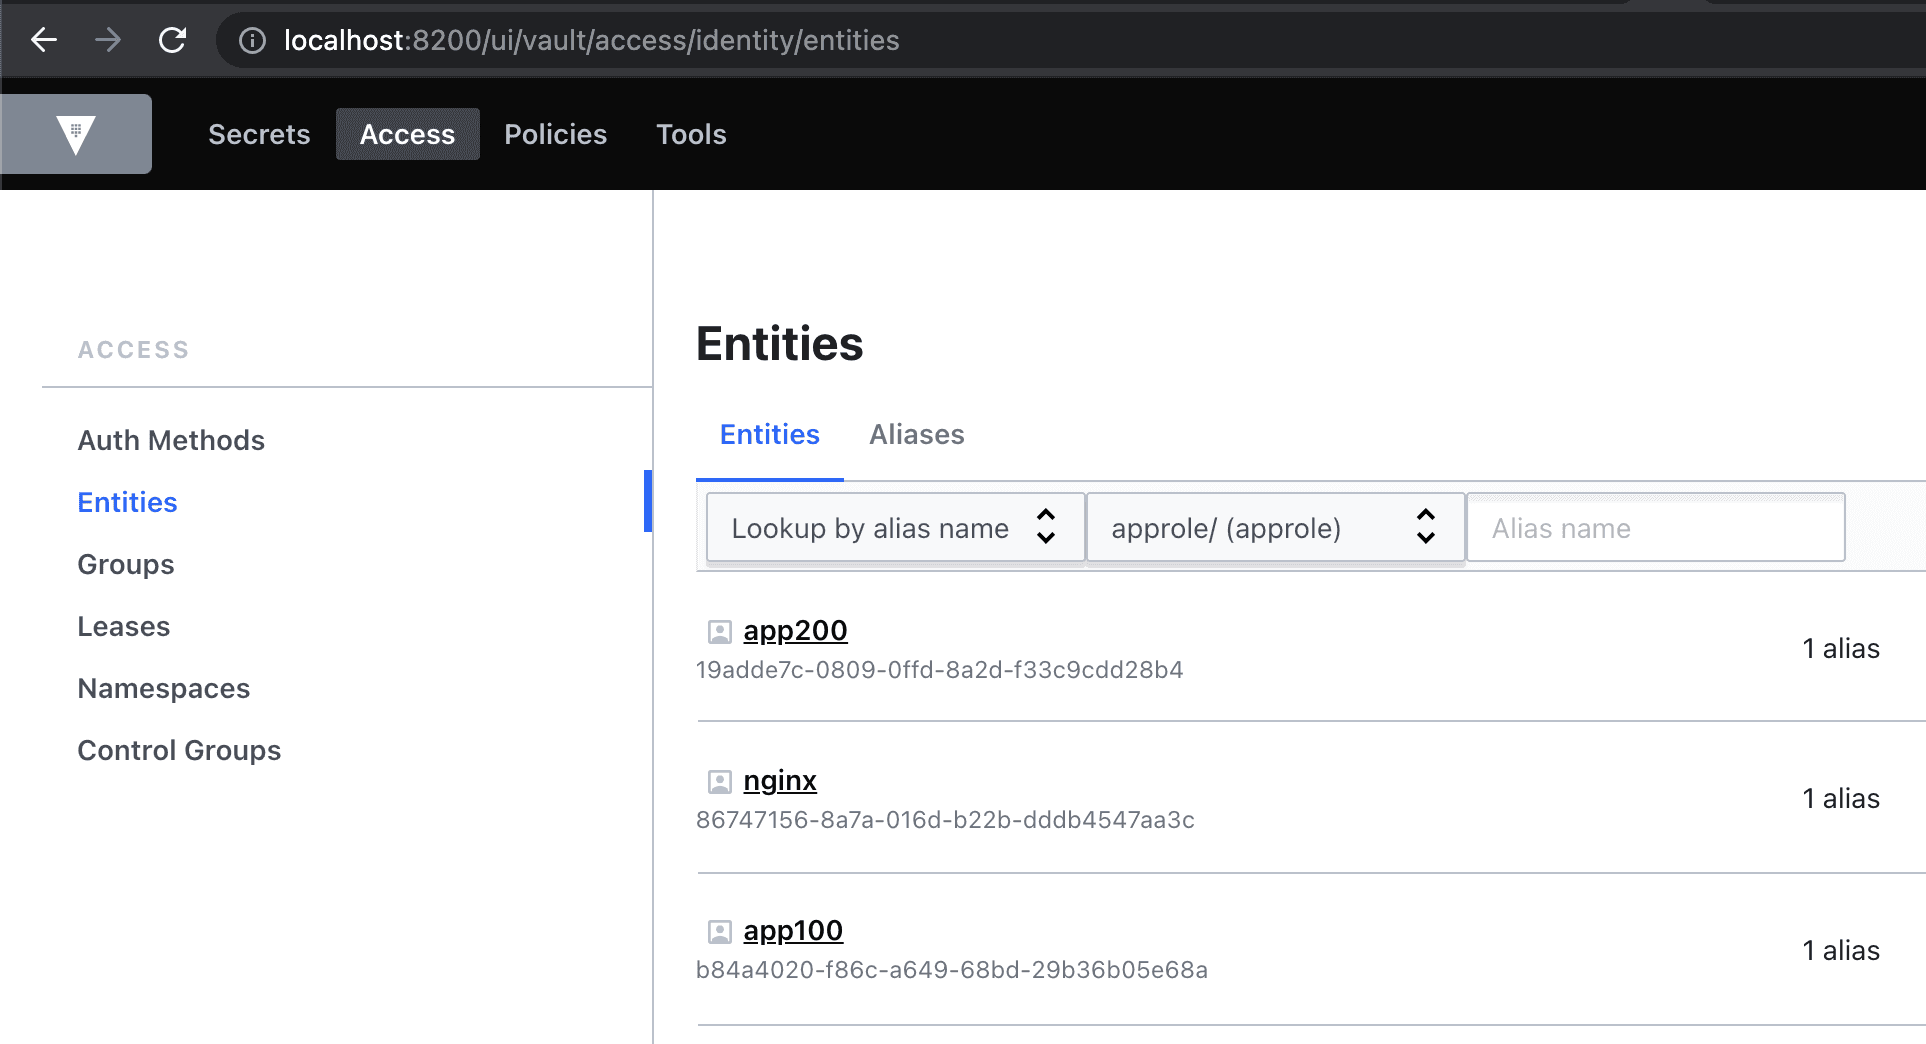Open the app200 entity
The image size is (1926, 1044).
coord(795,630)
